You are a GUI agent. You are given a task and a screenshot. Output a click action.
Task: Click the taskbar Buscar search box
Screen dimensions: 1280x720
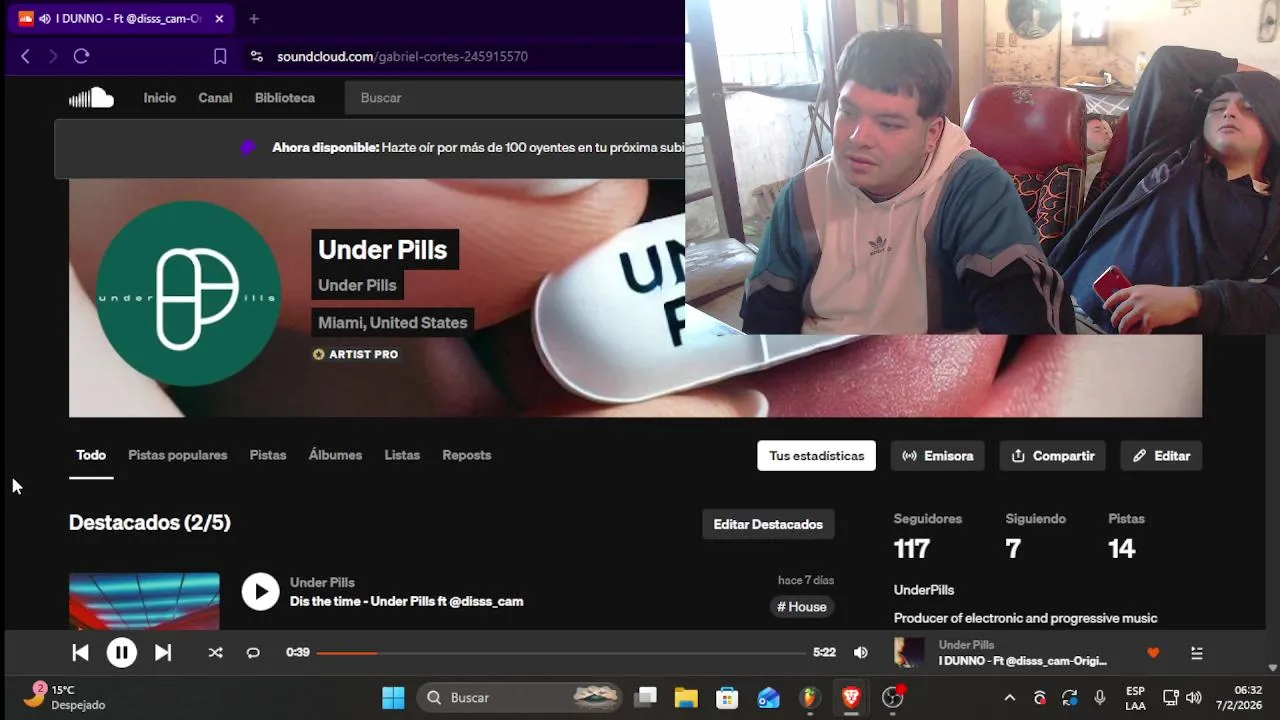coord(521,698)
